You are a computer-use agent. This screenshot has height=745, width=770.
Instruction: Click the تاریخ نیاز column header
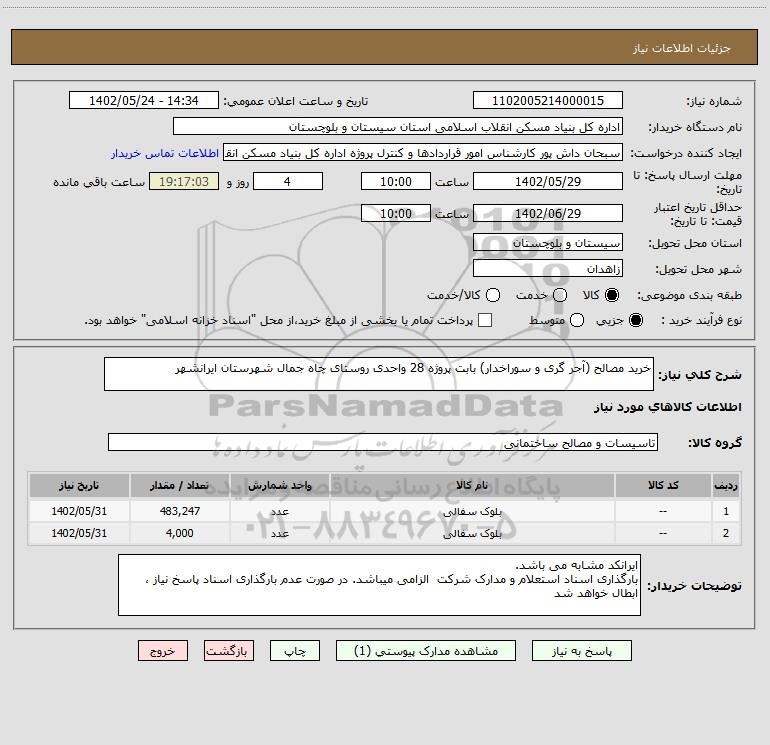tap(79, 485)
